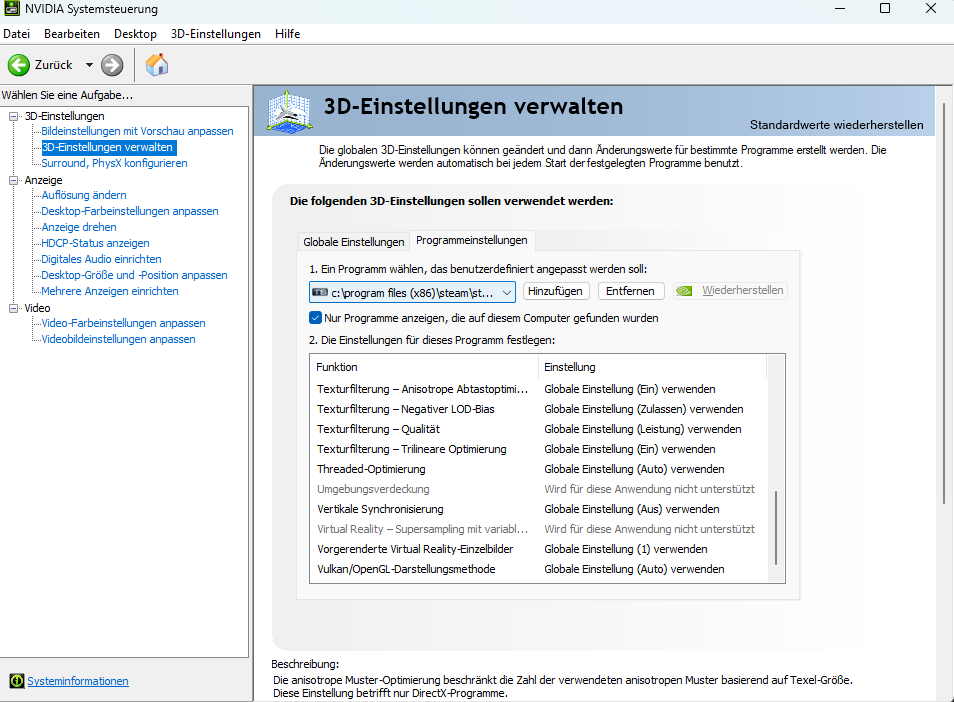Open Surround, PhysX konfigurieren
The width and height of the screenshot is (954, 702).
coord(114,163)
